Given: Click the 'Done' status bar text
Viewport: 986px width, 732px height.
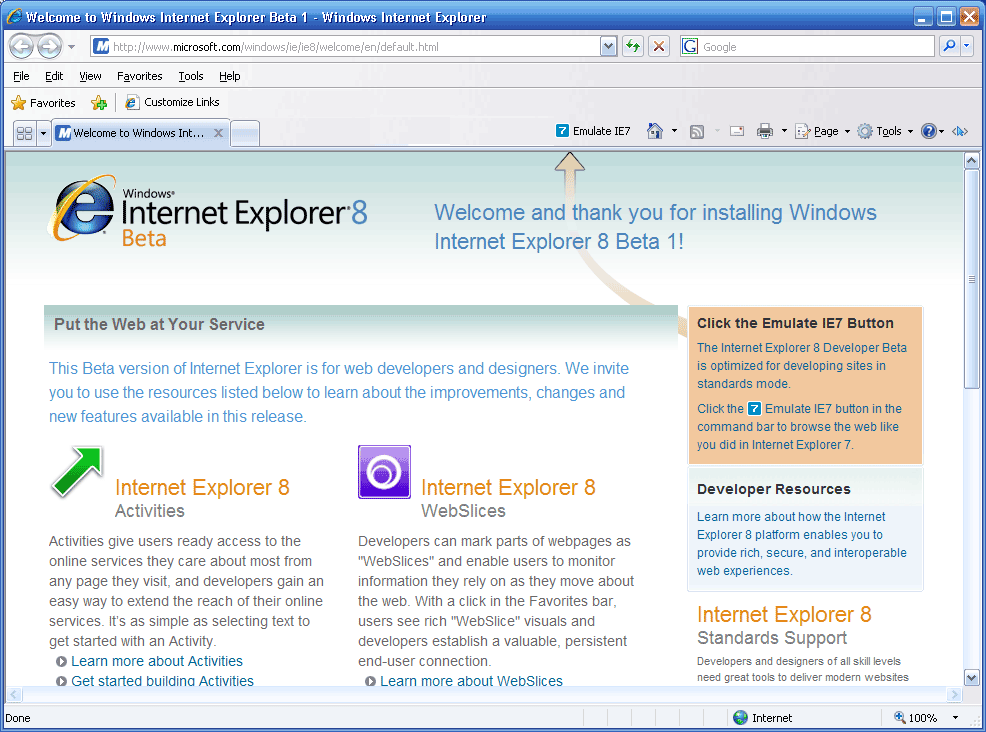Looking at the screenshot, I should (18, 718).
